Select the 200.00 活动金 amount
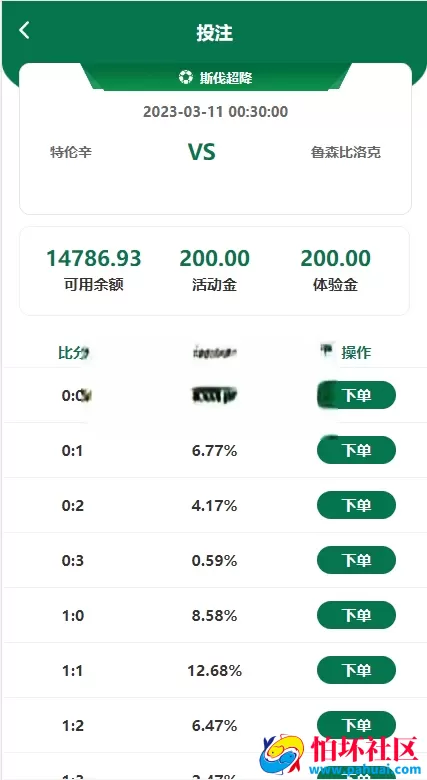This screenshot has height=780, width=427. point(214,258)
